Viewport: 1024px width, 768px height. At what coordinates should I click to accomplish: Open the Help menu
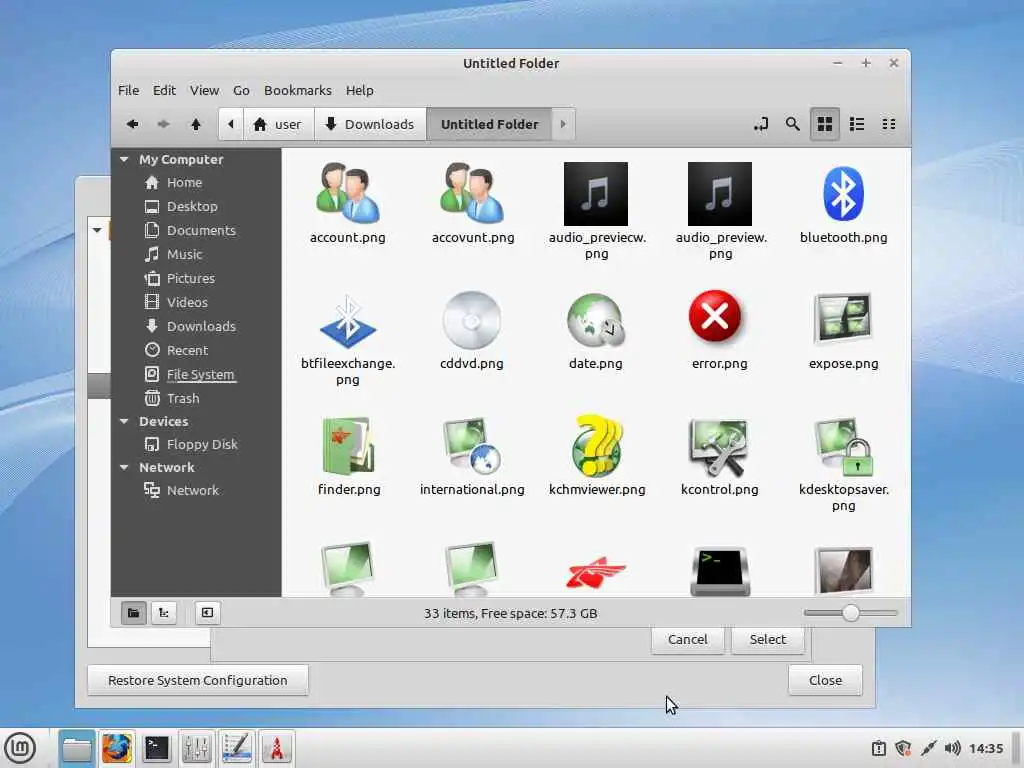point(359,90)
